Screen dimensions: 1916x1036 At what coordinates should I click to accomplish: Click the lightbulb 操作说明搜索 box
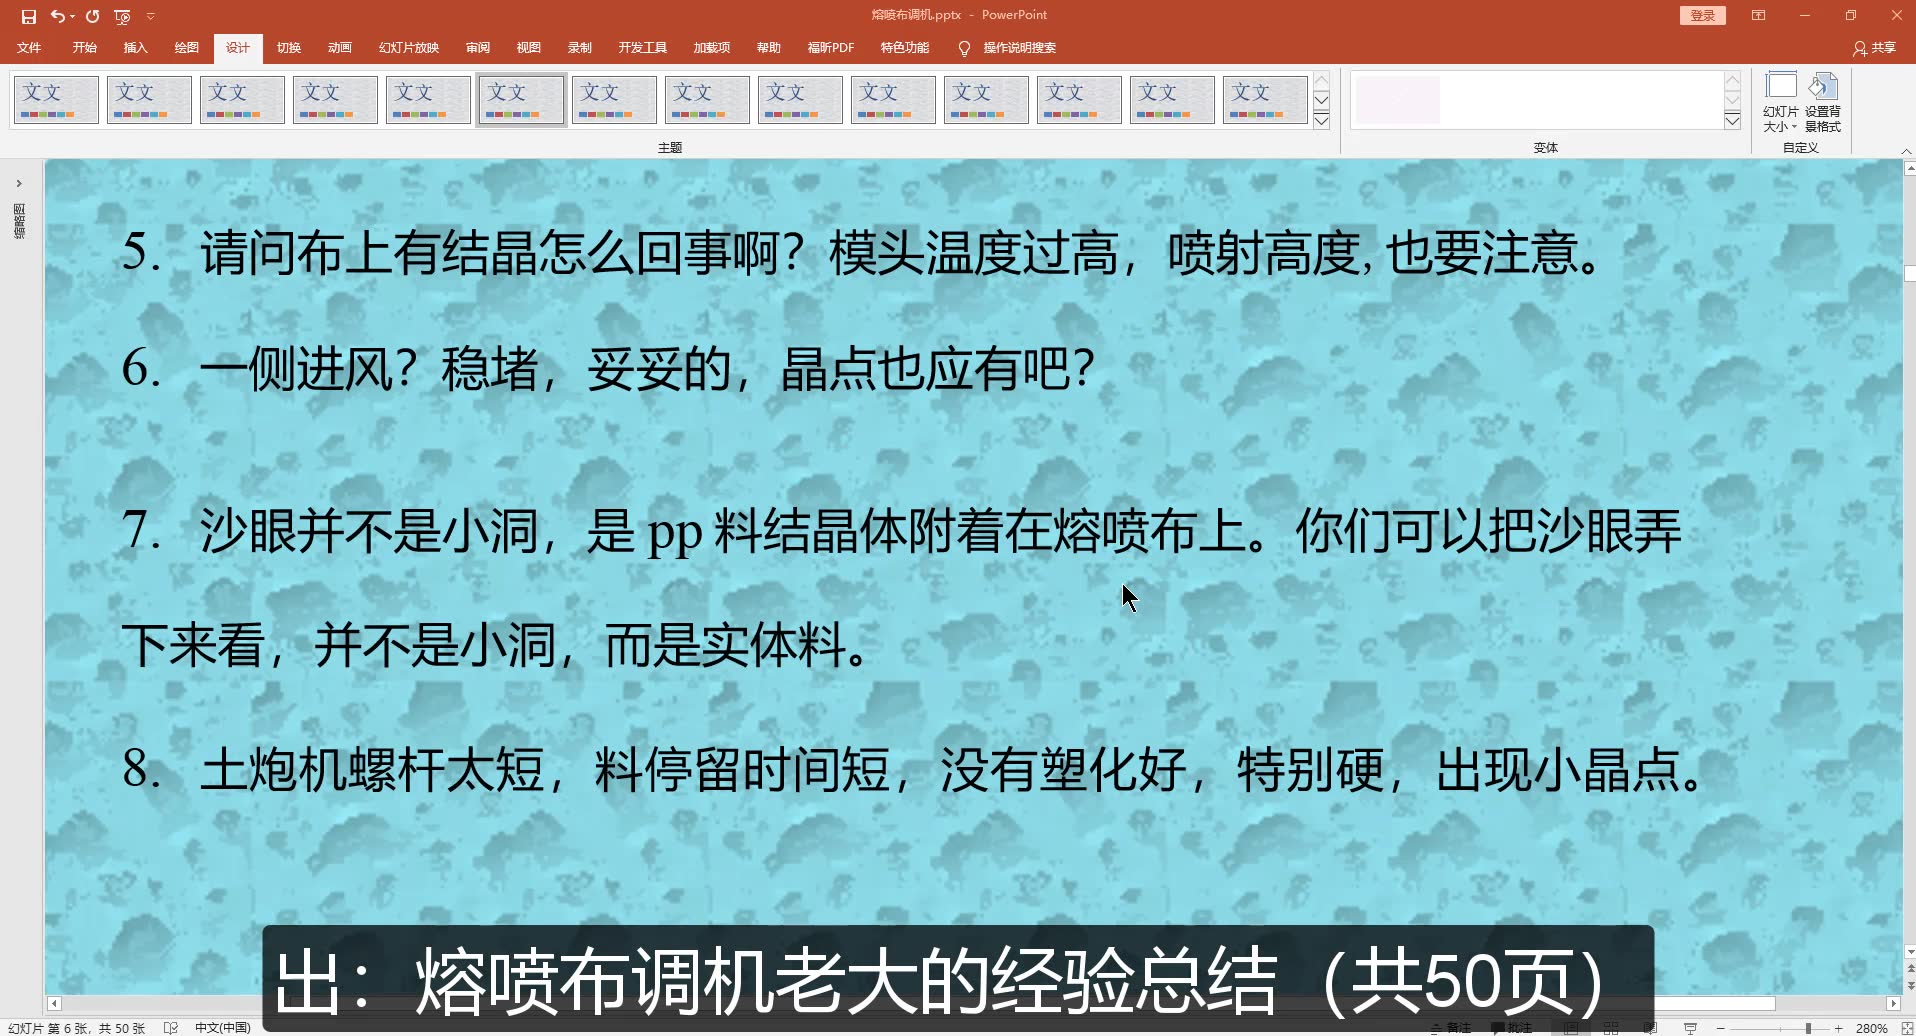pos(1008,48)
